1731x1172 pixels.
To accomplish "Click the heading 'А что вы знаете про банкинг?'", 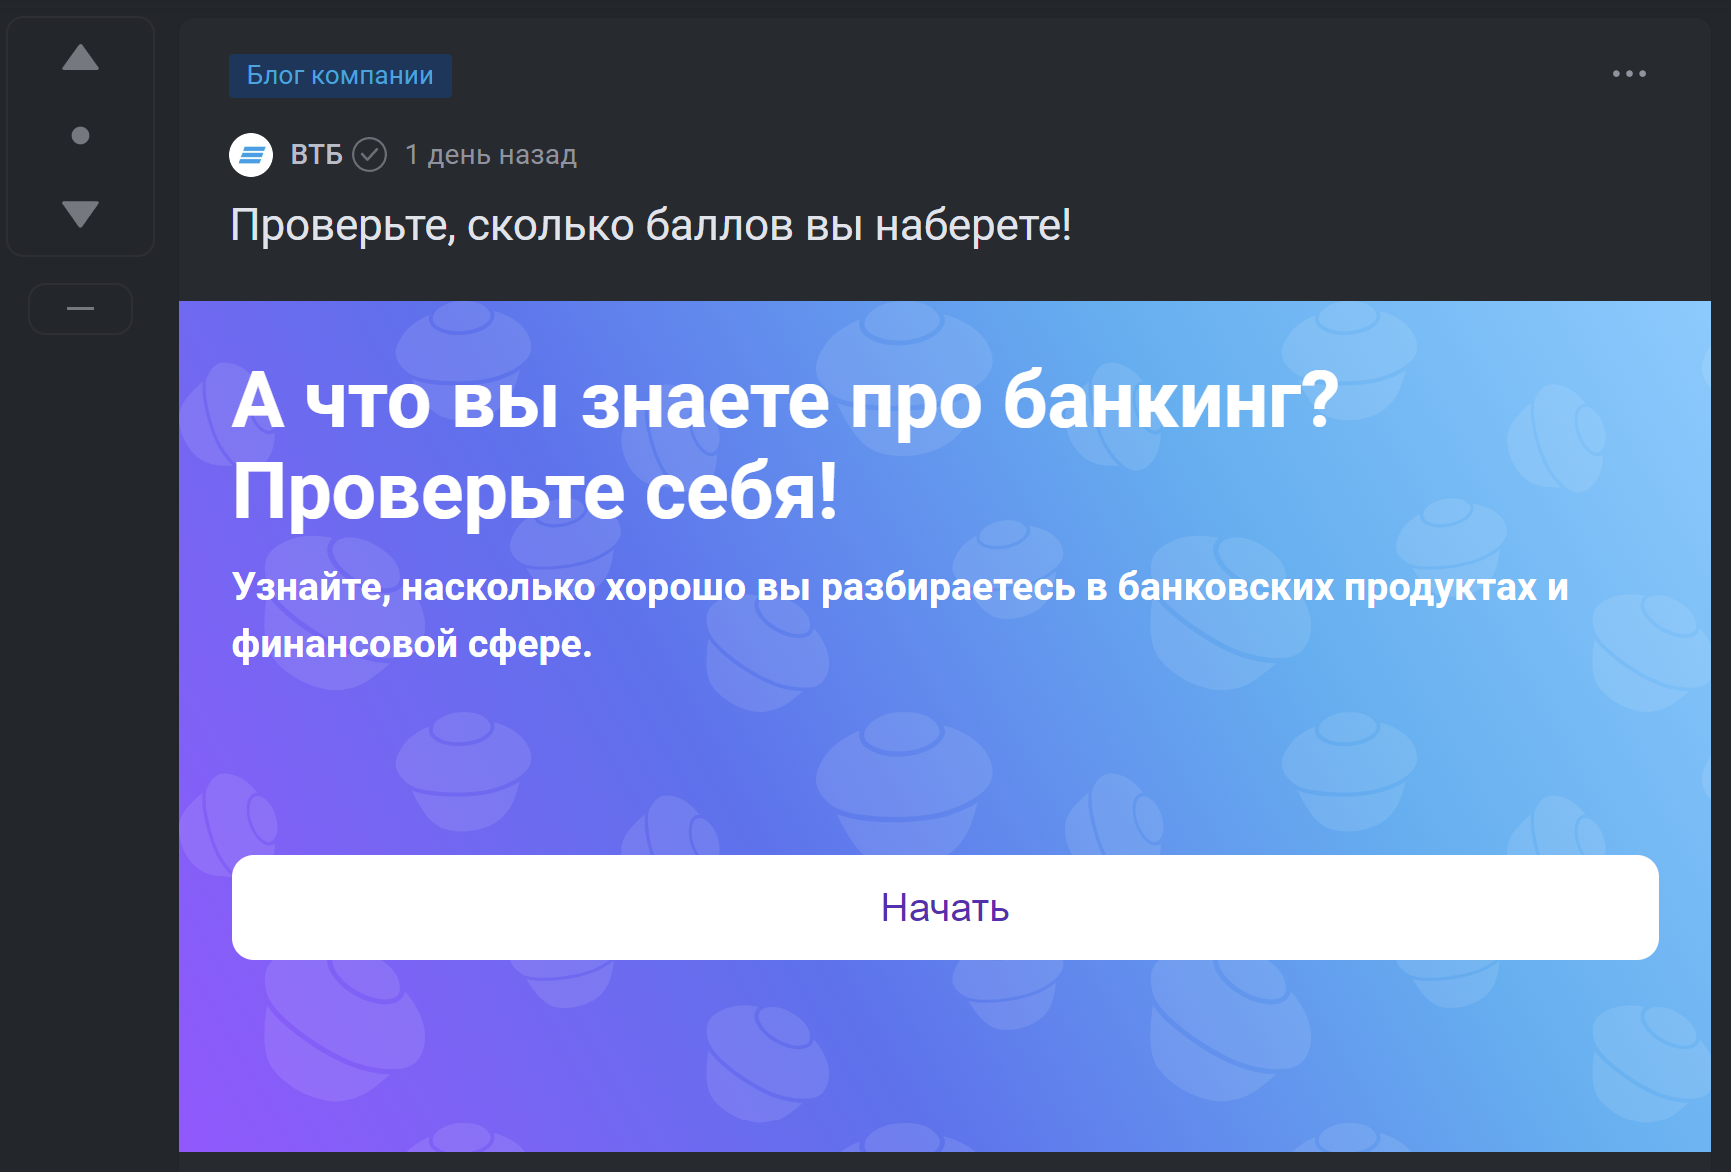I will coord(785,401).
